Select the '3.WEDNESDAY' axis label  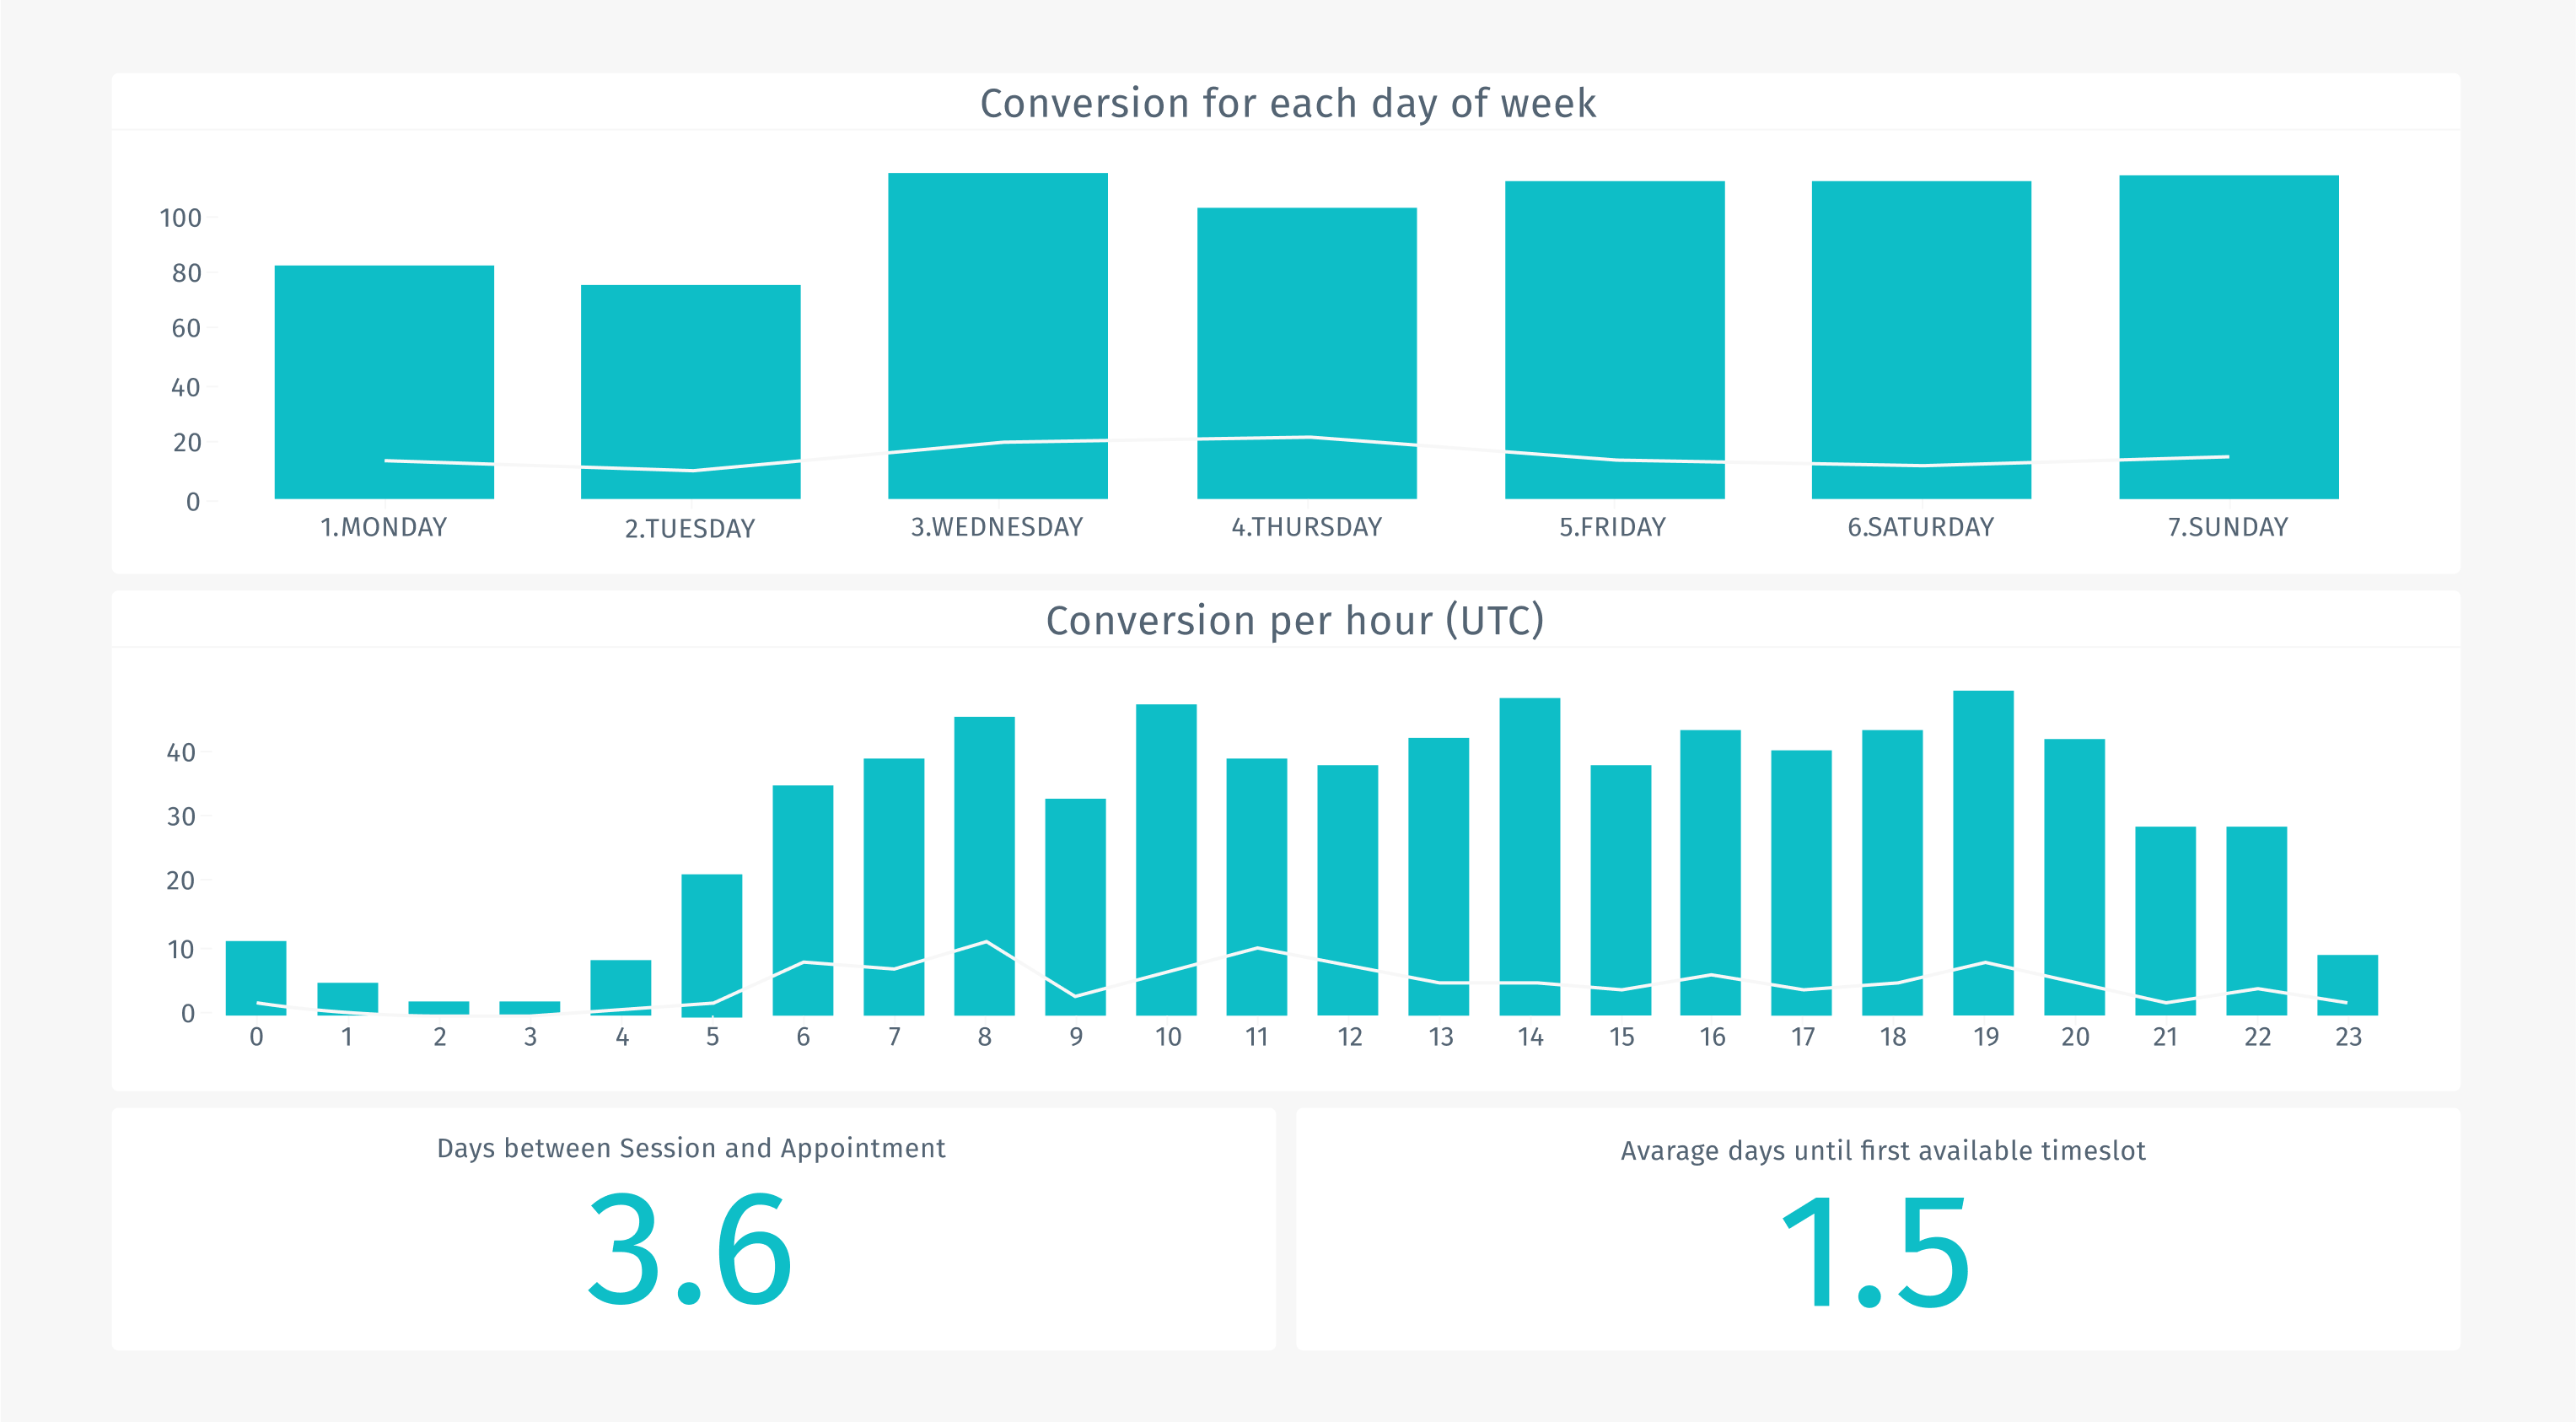click(997, 527)
